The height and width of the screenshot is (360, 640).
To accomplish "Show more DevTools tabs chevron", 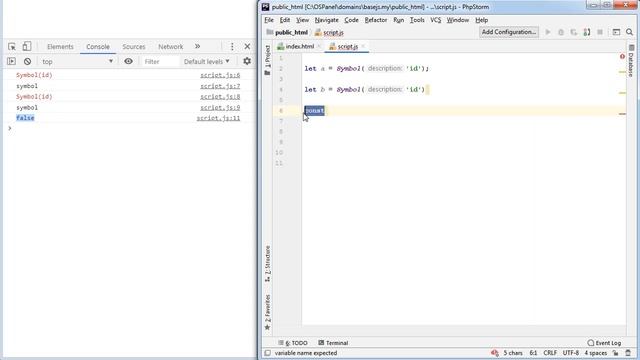I will tap(198, 47).
